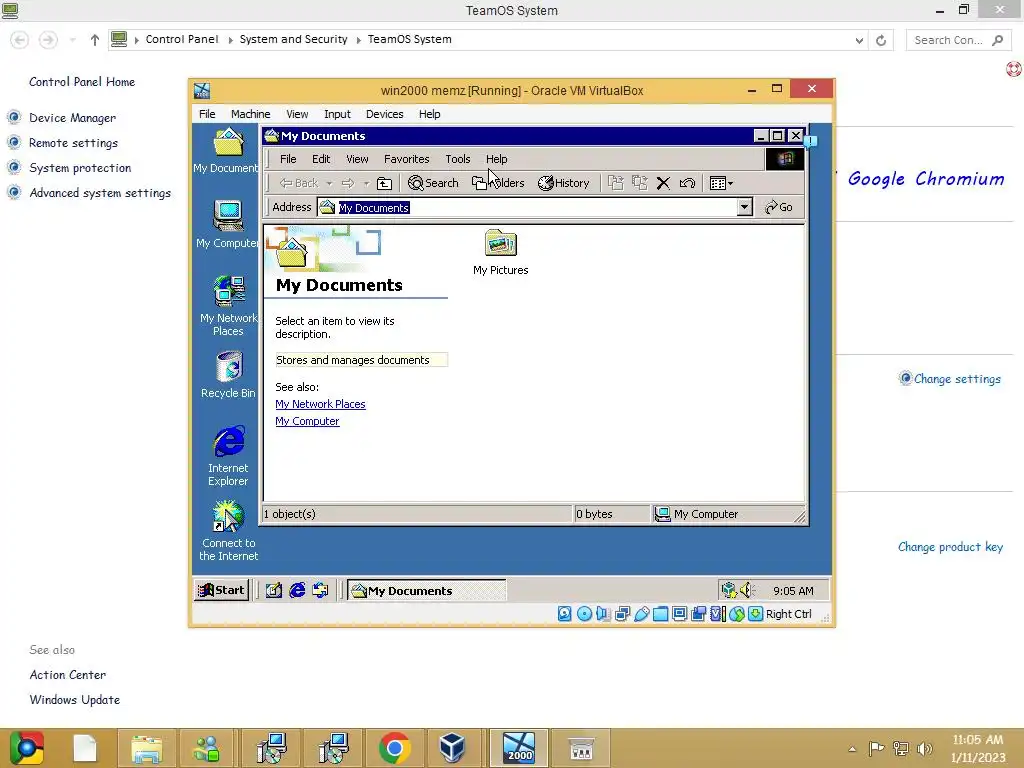Click the Forward arrow toolbar button
This screenshot has height=768, width=1024.
348,184
